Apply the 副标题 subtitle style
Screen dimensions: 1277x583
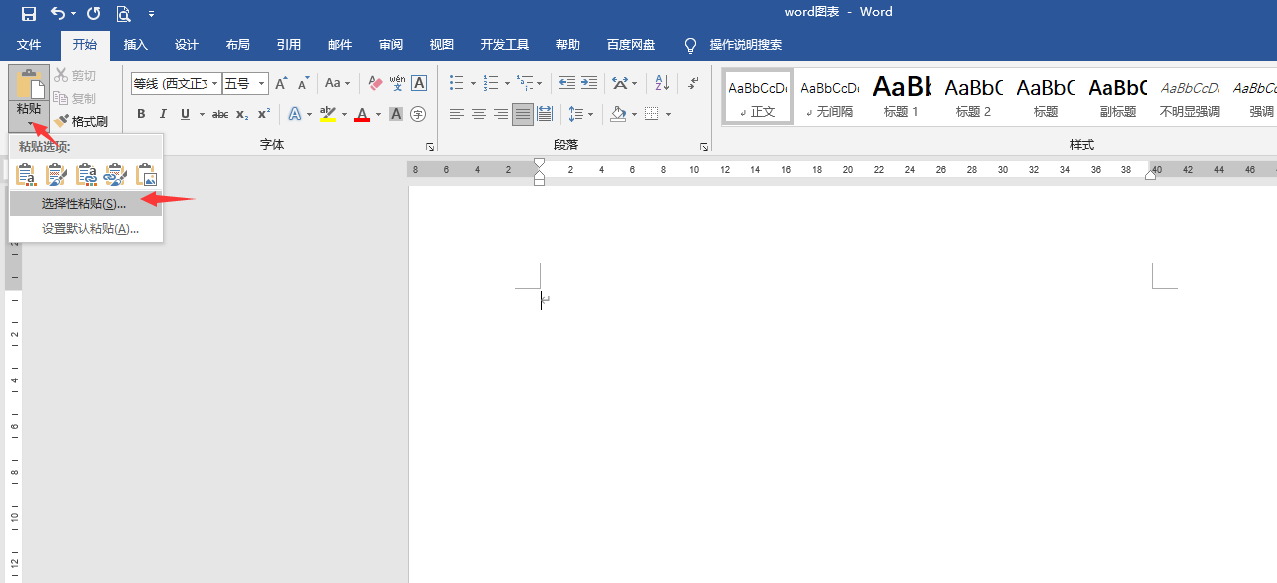1118,96
